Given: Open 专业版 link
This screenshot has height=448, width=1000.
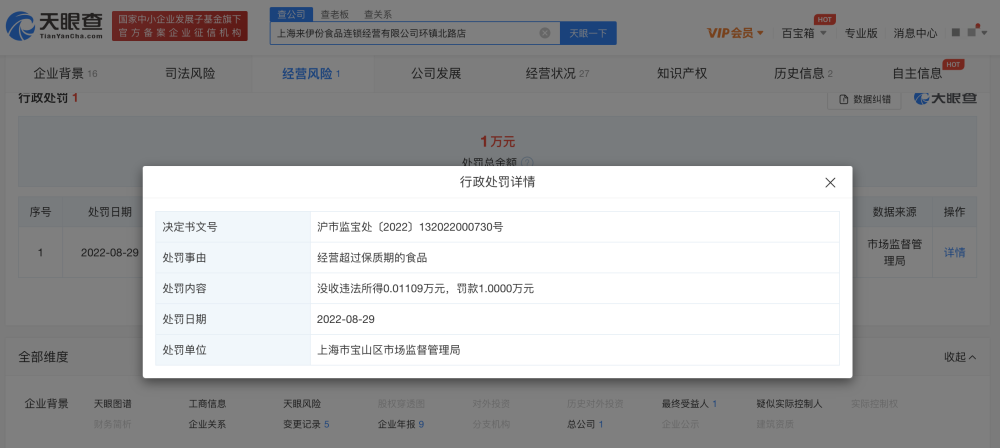Looking at the screenshot, I should (861, 33).
